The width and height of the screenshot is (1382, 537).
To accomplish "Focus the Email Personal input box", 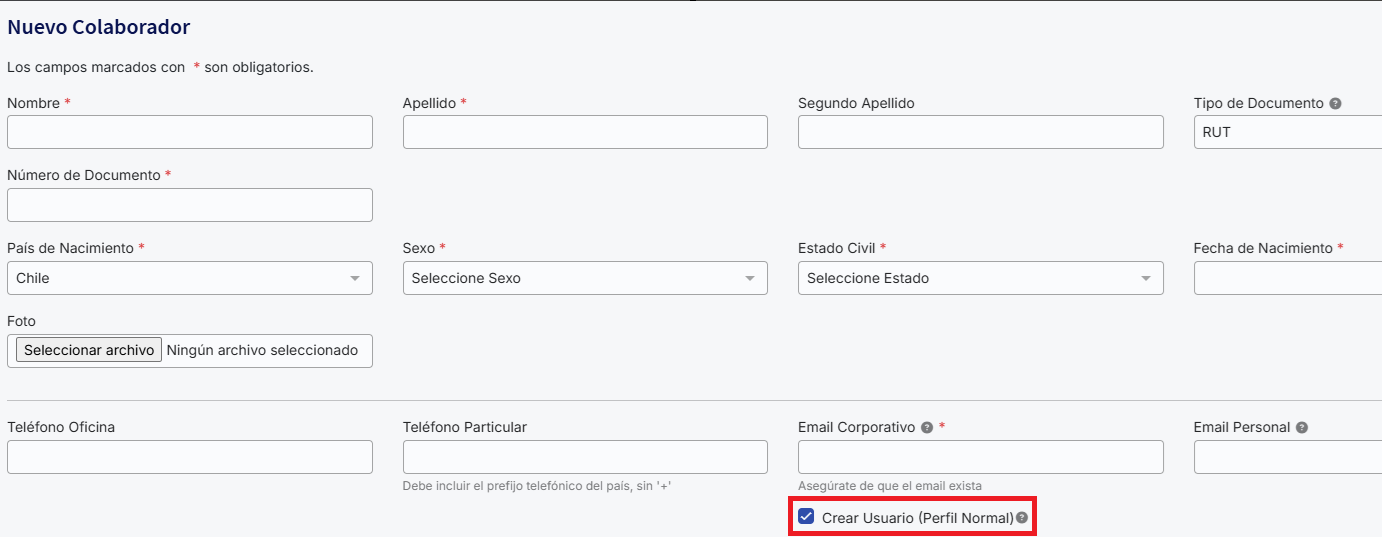I will click(x=1288, y=457).
